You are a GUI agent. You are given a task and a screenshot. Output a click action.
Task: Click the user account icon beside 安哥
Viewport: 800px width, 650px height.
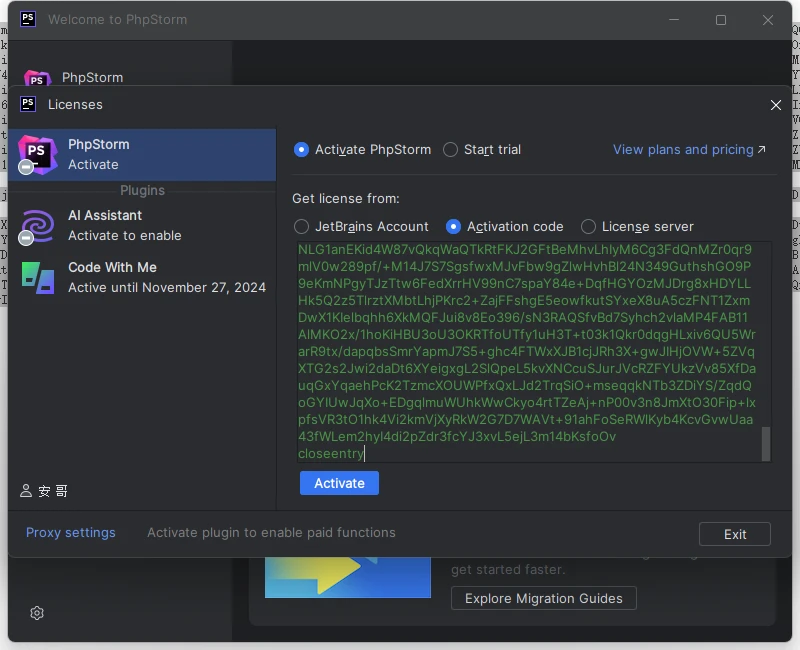click(26, 491)
